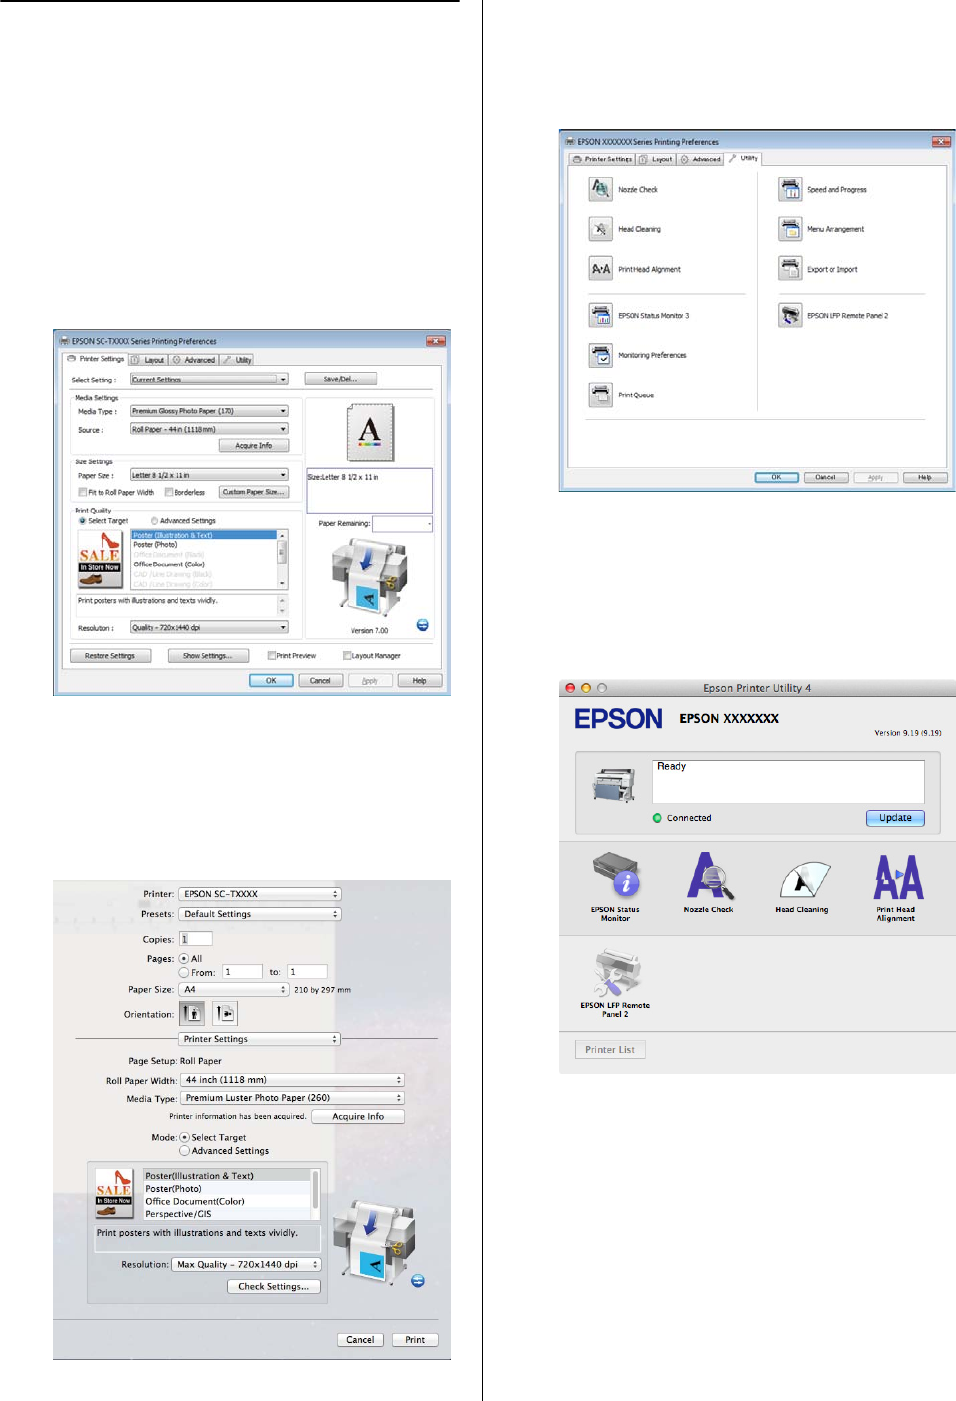Switch to Advanced tab in SC-TXXXX Printing Preferences
This screenshot has width=956, height=1401.
click(194, 360)
